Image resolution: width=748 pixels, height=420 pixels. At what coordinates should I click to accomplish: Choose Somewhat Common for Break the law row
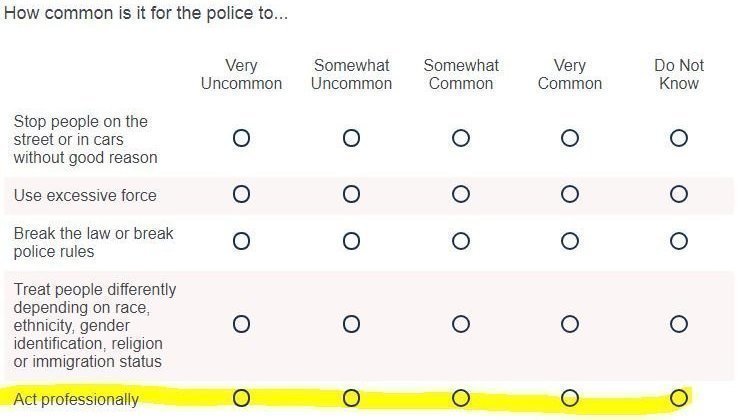click(461, 241)
